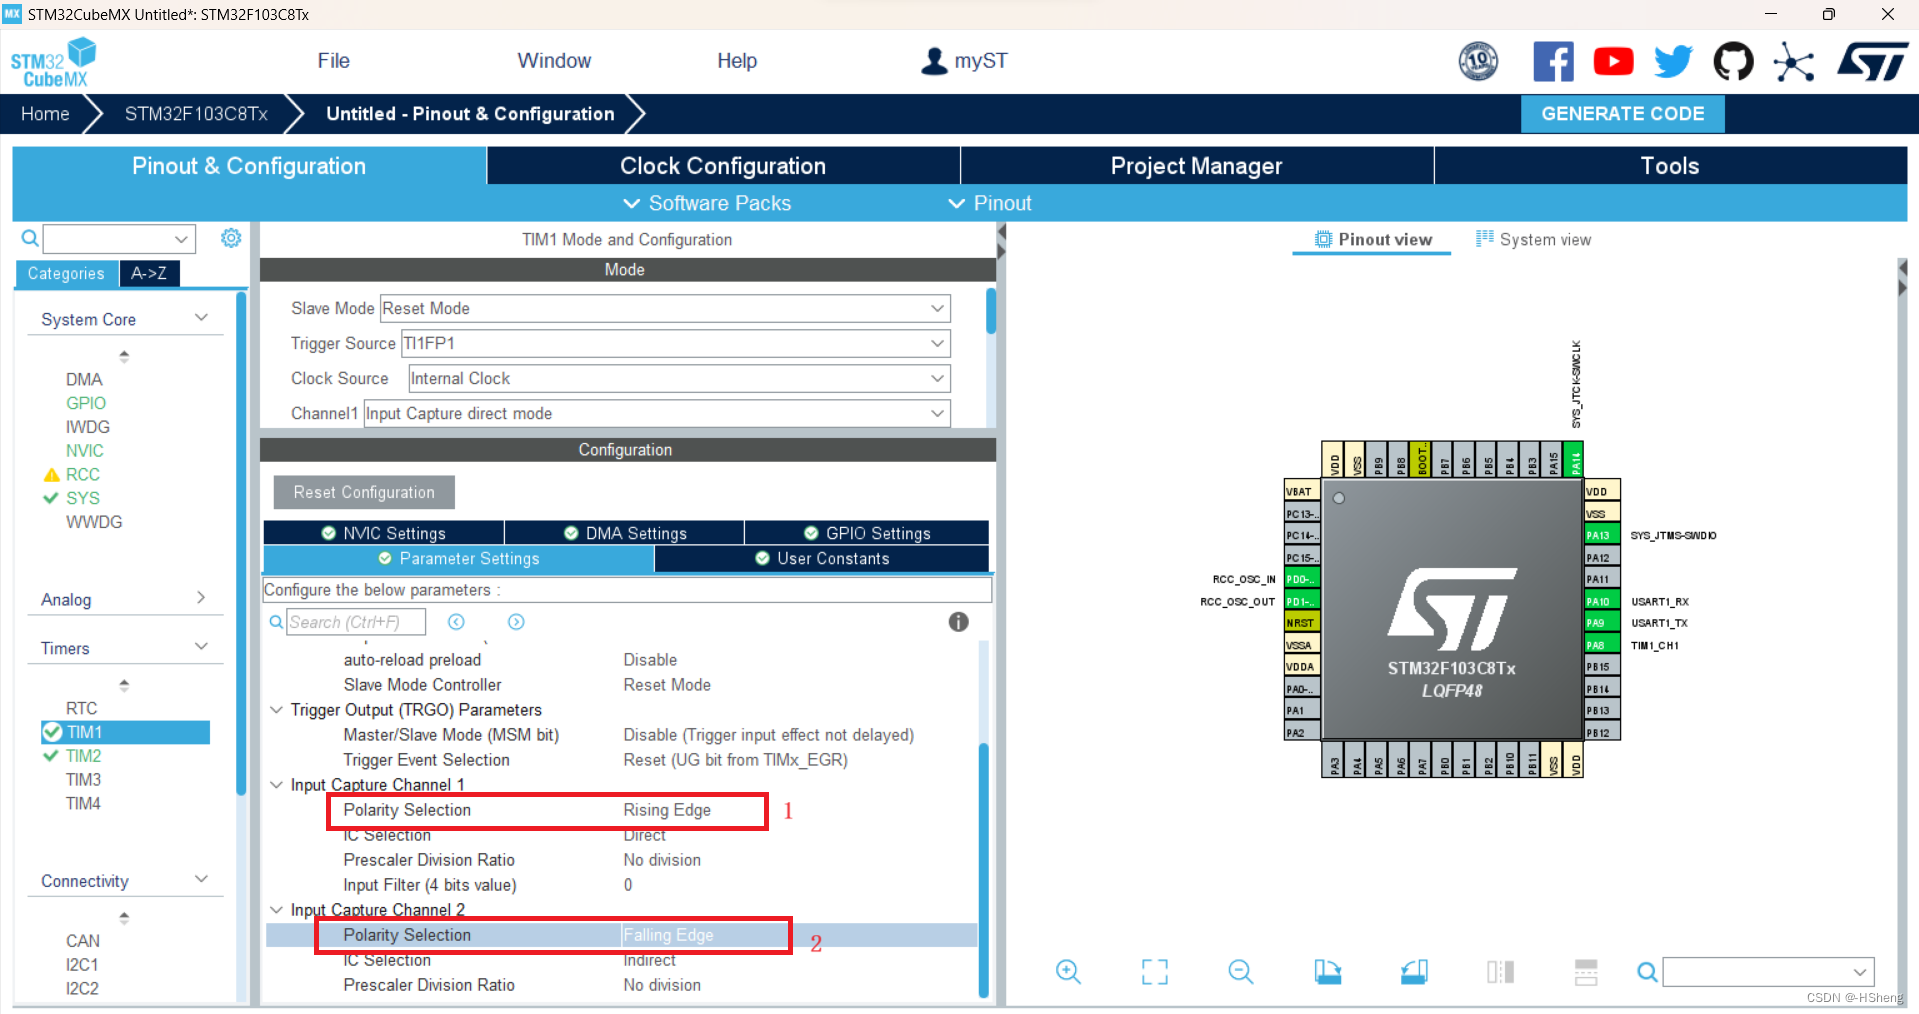Click the parameter search field
This screenshot has height=1014, width=1919.
pyautogui.click(x=356, y=622)
